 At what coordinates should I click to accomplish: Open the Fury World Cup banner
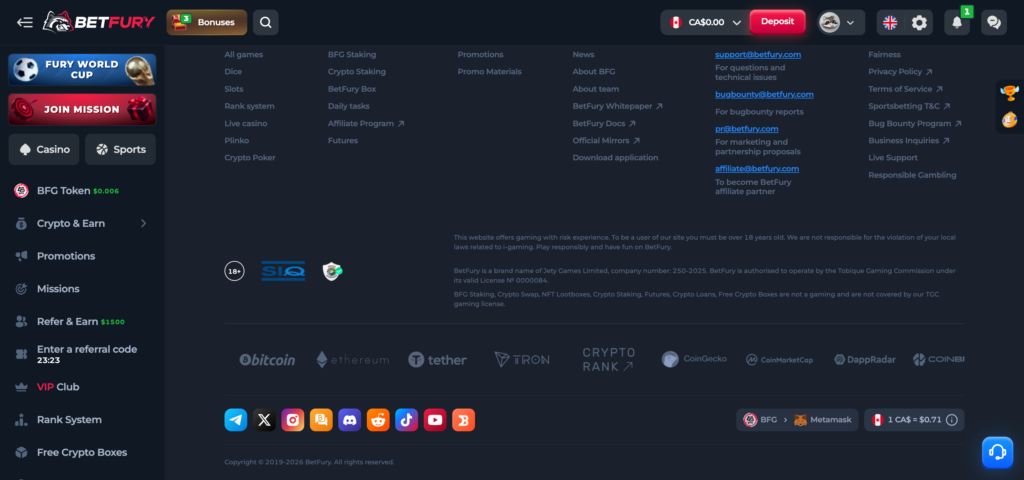[82, 70]
